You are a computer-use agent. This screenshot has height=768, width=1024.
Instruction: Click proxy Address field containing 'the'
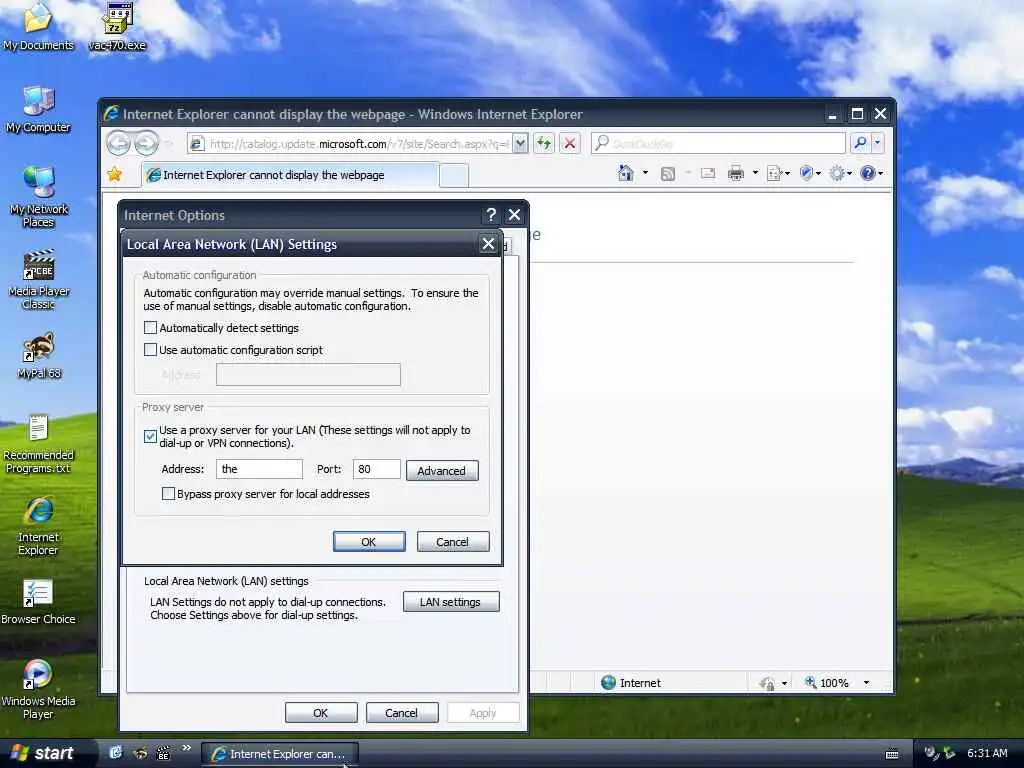coord(259,469)
